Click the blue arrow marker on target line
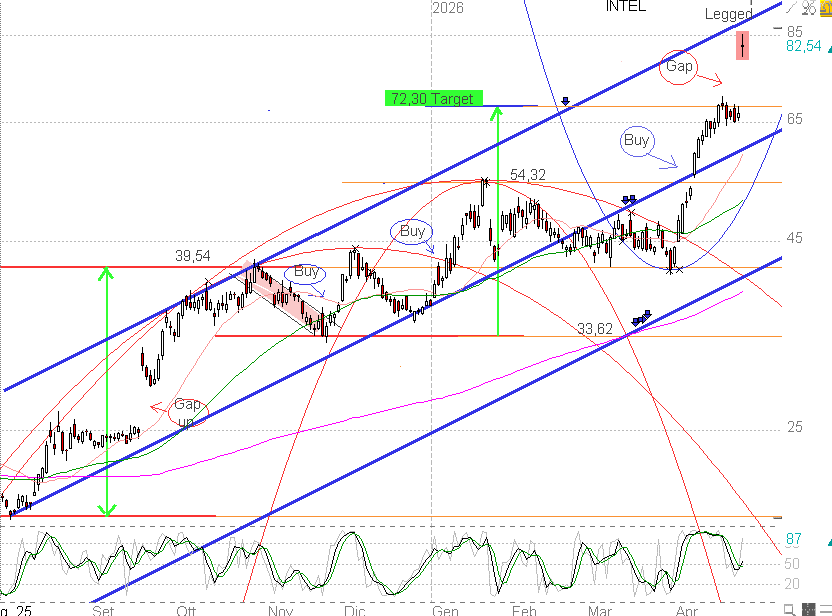 [565, 102]
